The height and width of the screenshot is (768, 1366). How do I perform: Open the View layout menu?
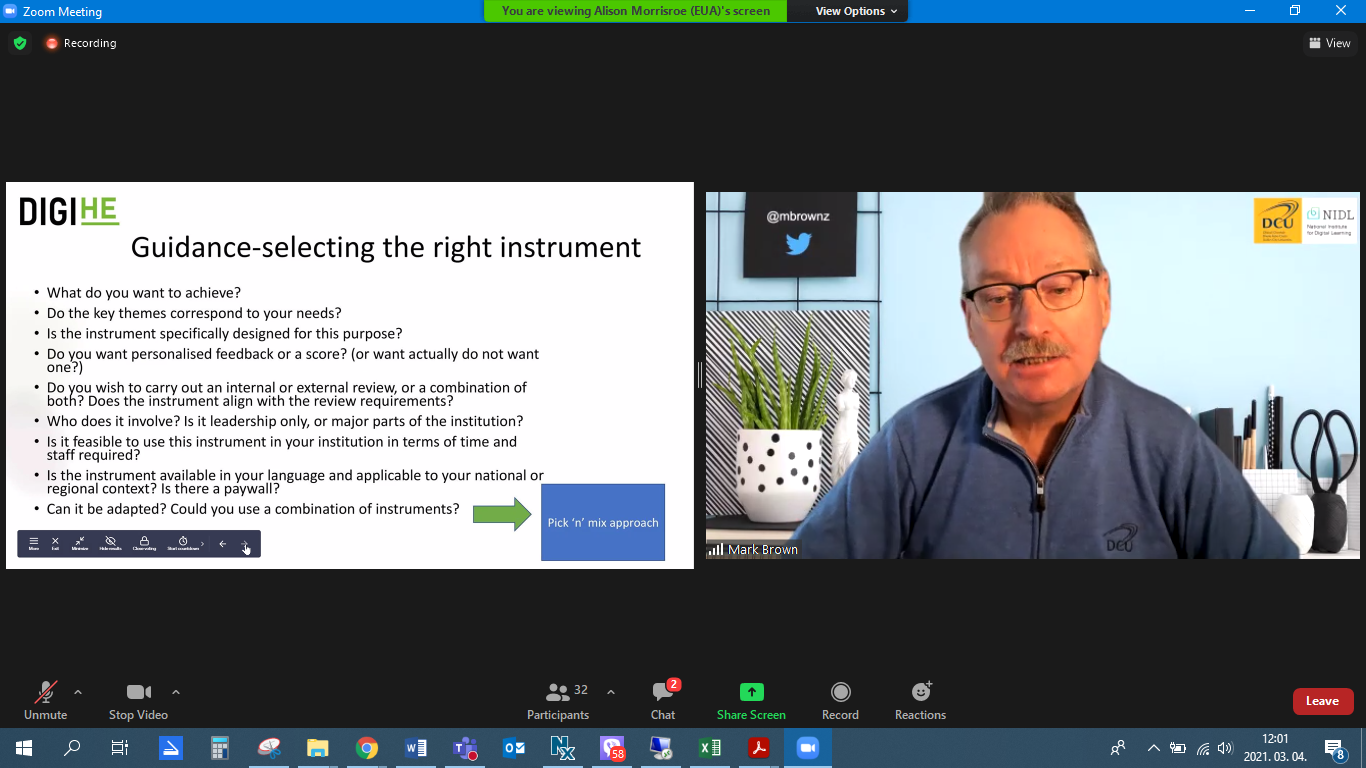(1329, 43)
